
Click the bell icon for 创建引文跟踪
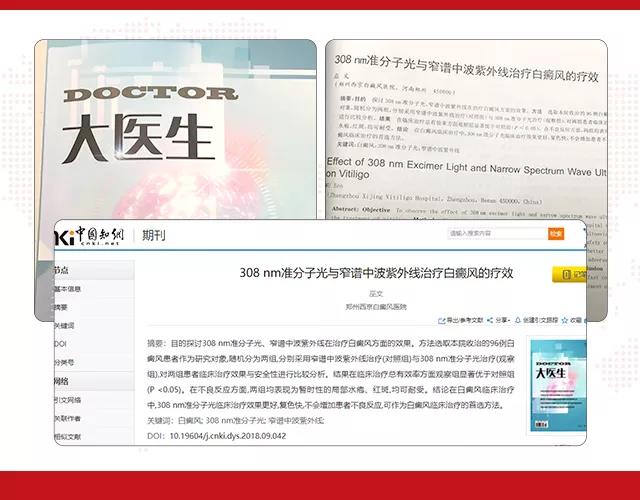[518, 320]
